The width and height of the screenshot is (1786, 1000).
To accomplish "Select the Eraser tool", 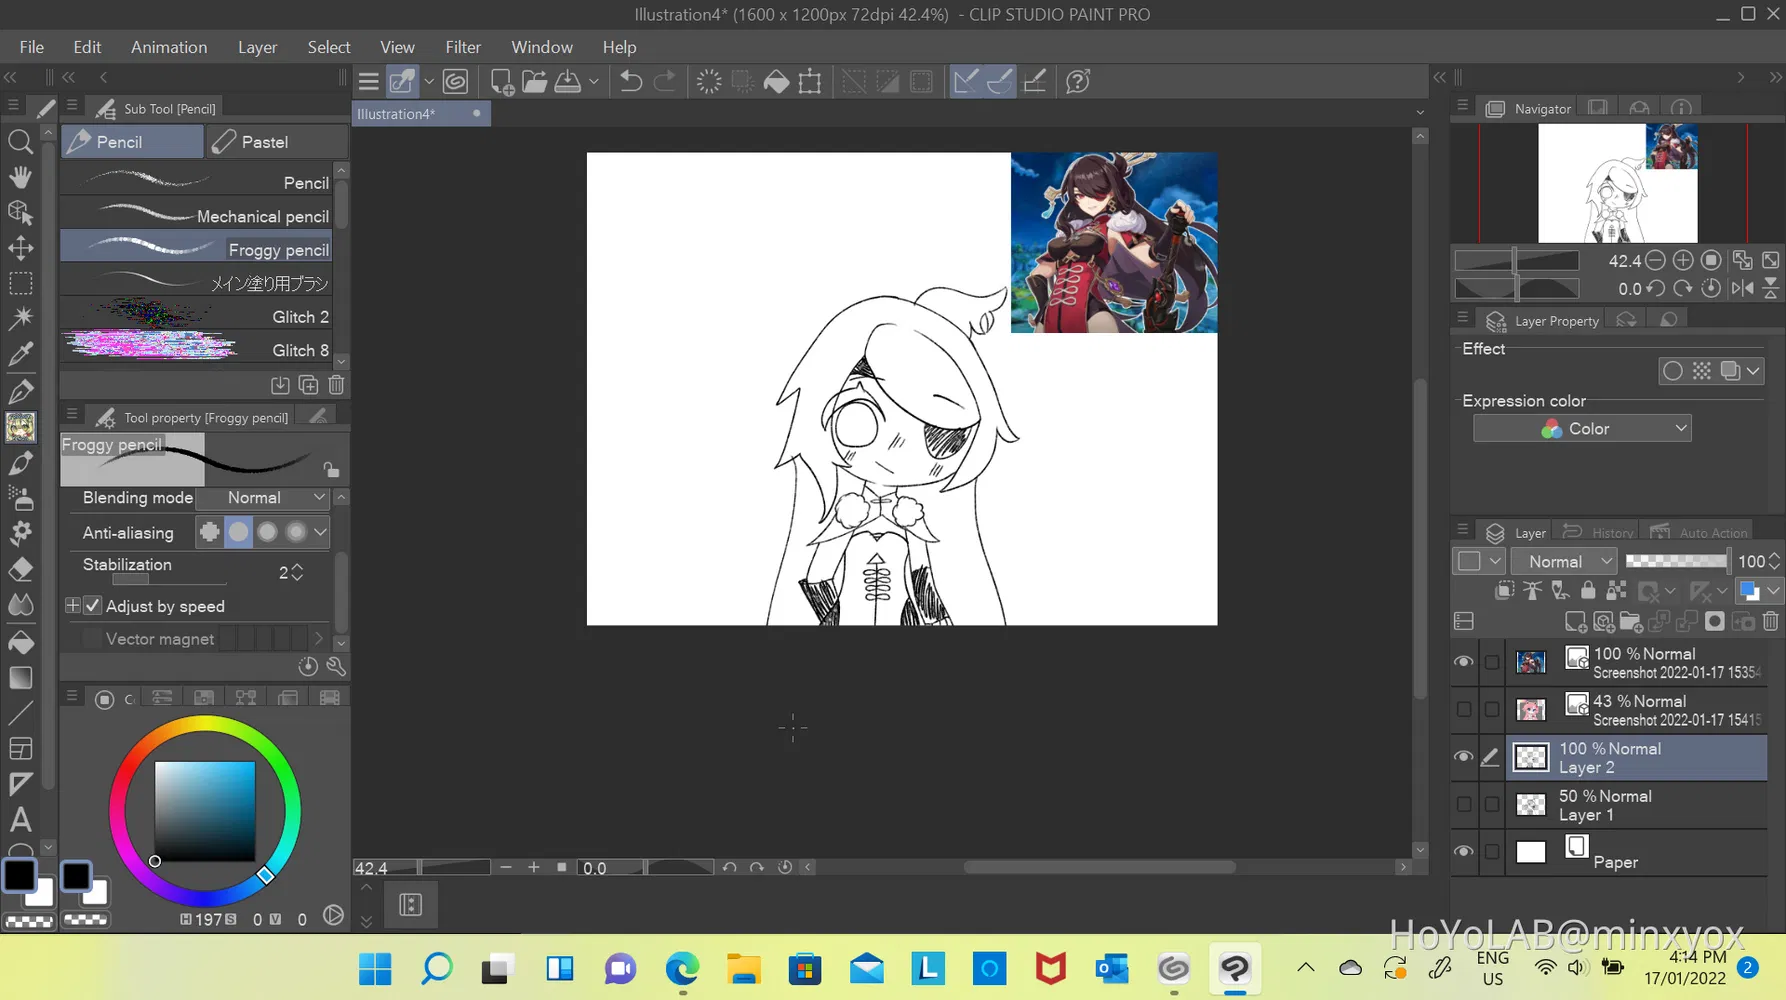I will [20, 570].
